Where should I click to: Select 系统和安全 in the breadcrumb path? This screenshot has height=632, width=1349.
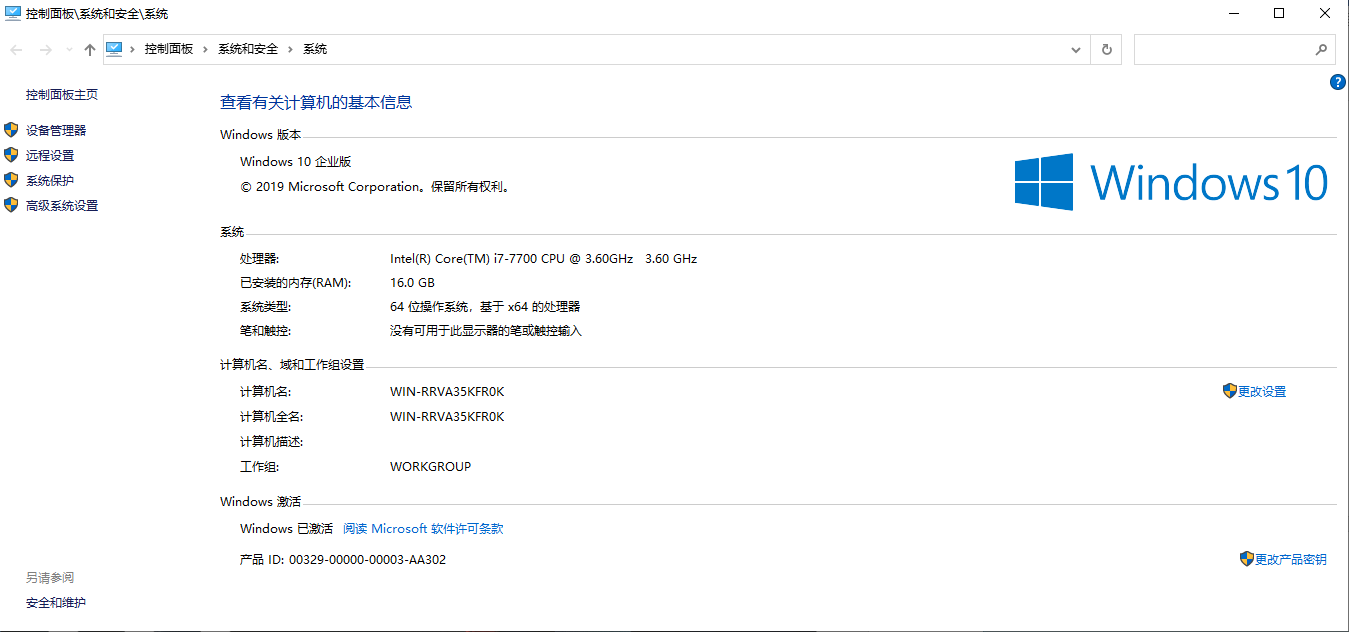coord(248,49)
